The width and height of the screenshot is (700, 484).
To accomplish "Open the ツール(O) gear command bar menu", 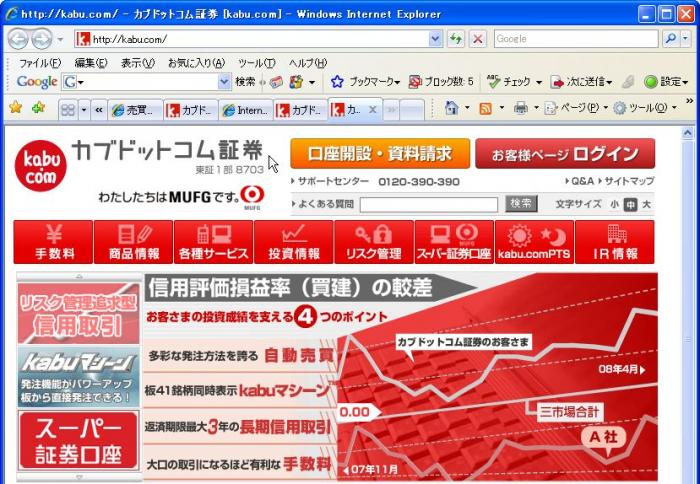I will point(645,108).
